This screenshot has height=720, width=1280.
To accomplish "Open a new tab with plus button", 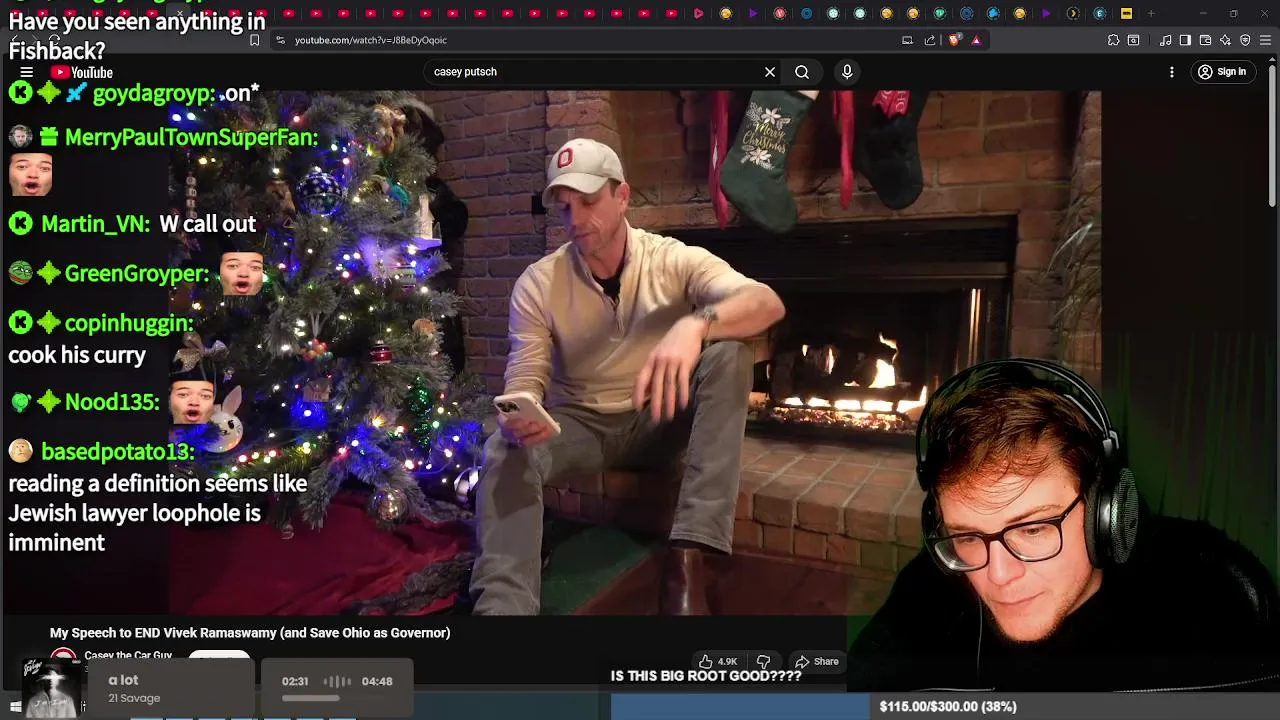I will [1151, 13].
